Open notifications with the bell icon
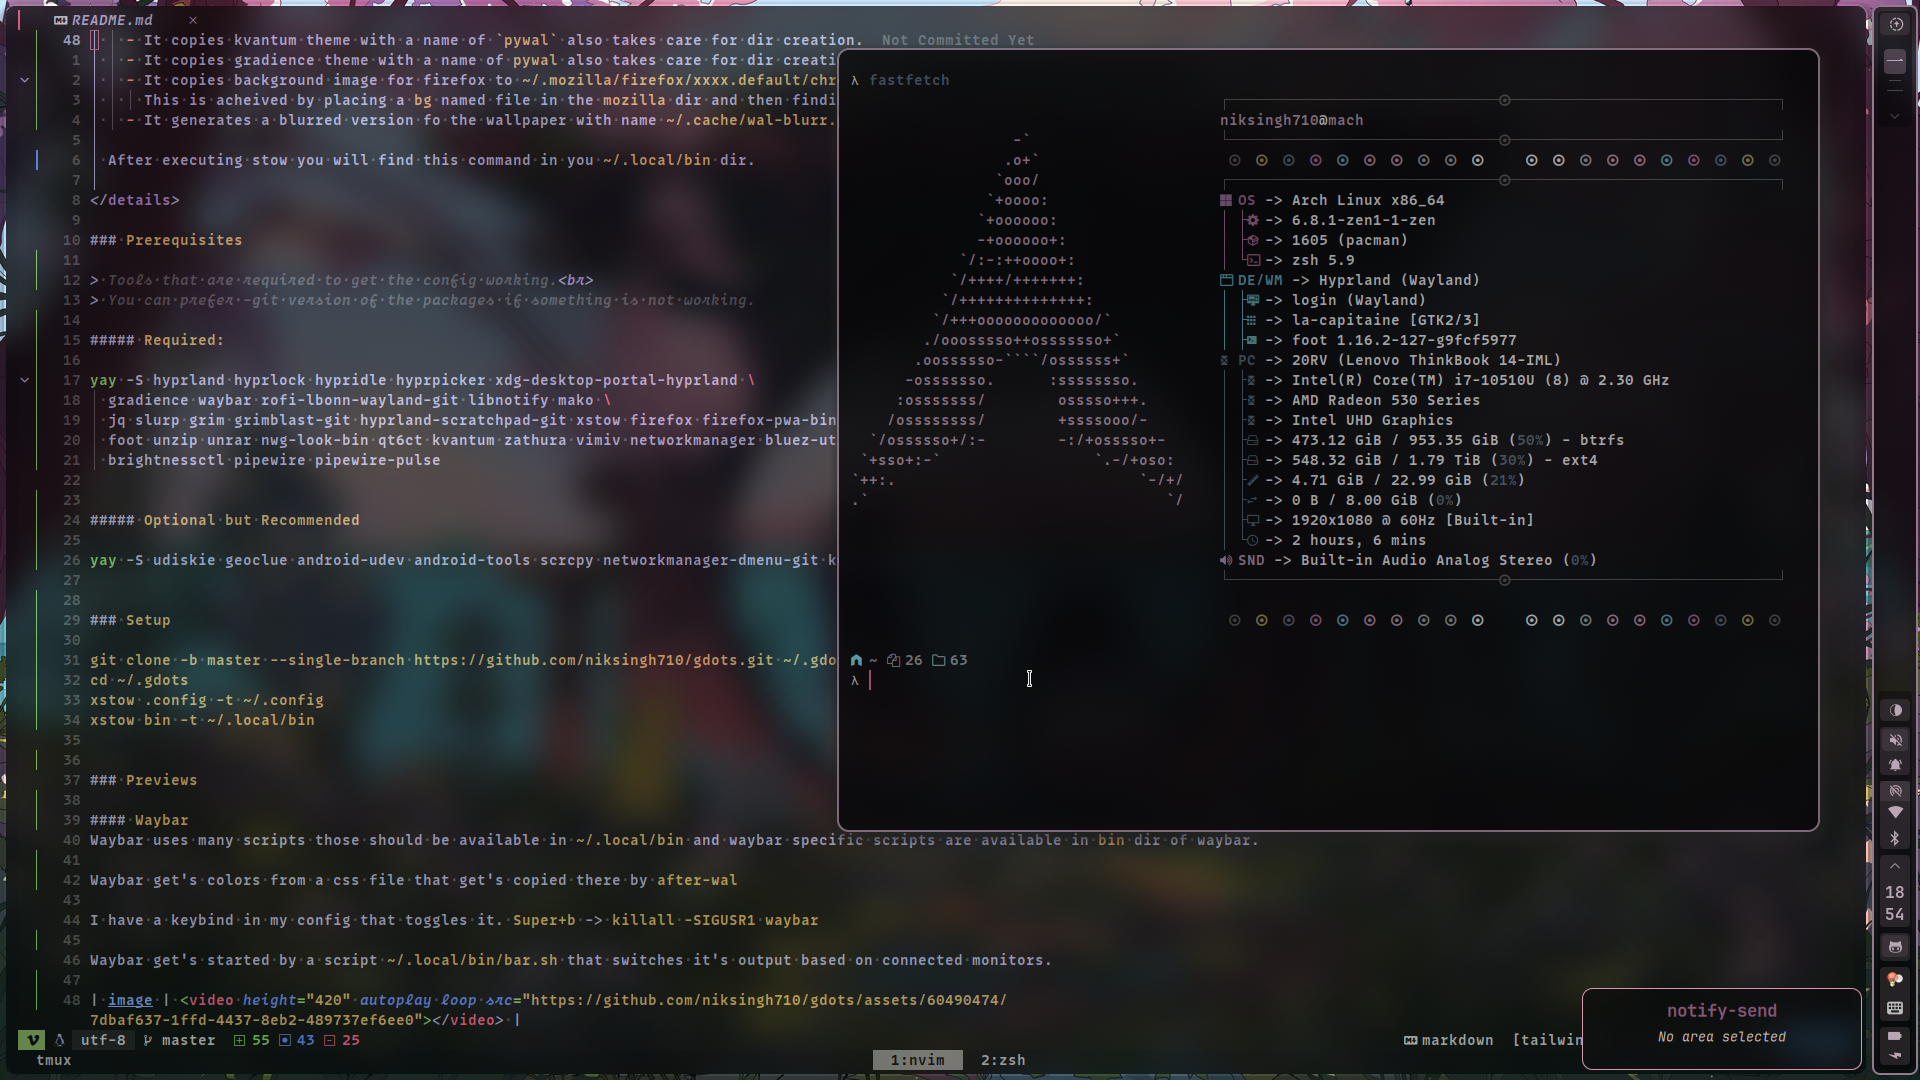The image size is (1920, 1080). [x=1895, y=765]
